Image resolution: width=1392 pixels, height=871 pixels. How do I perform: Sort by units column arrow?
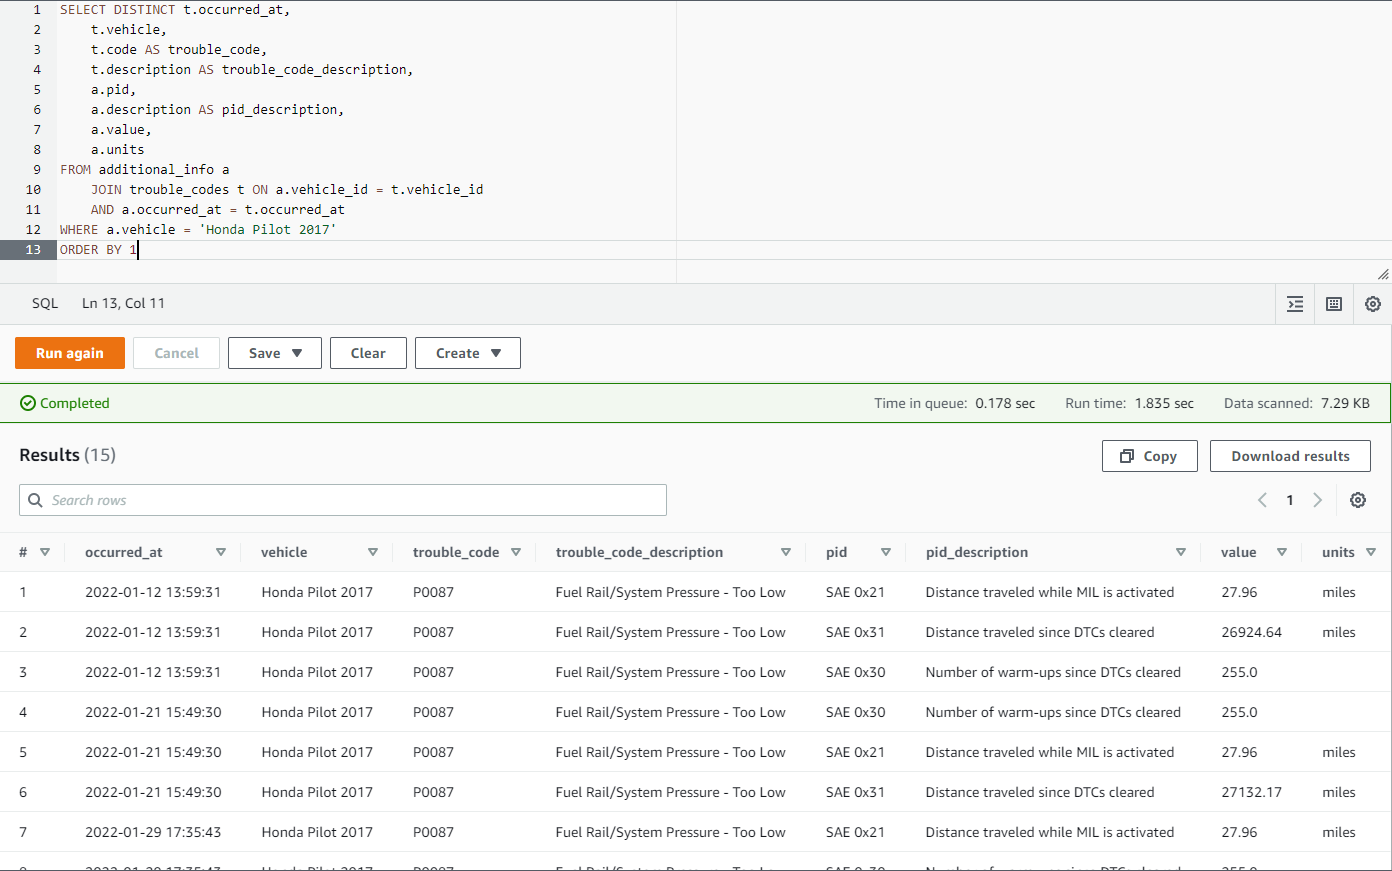pos(1371,552)
